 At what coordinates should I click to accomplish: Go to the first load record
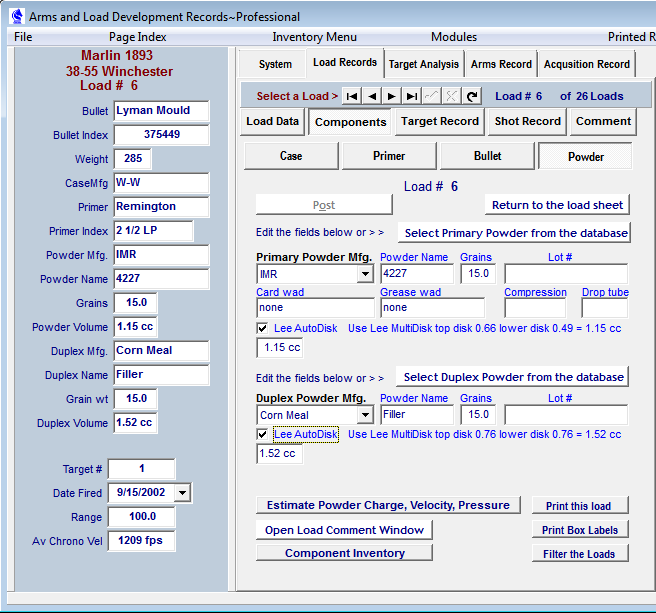(352, 96)
